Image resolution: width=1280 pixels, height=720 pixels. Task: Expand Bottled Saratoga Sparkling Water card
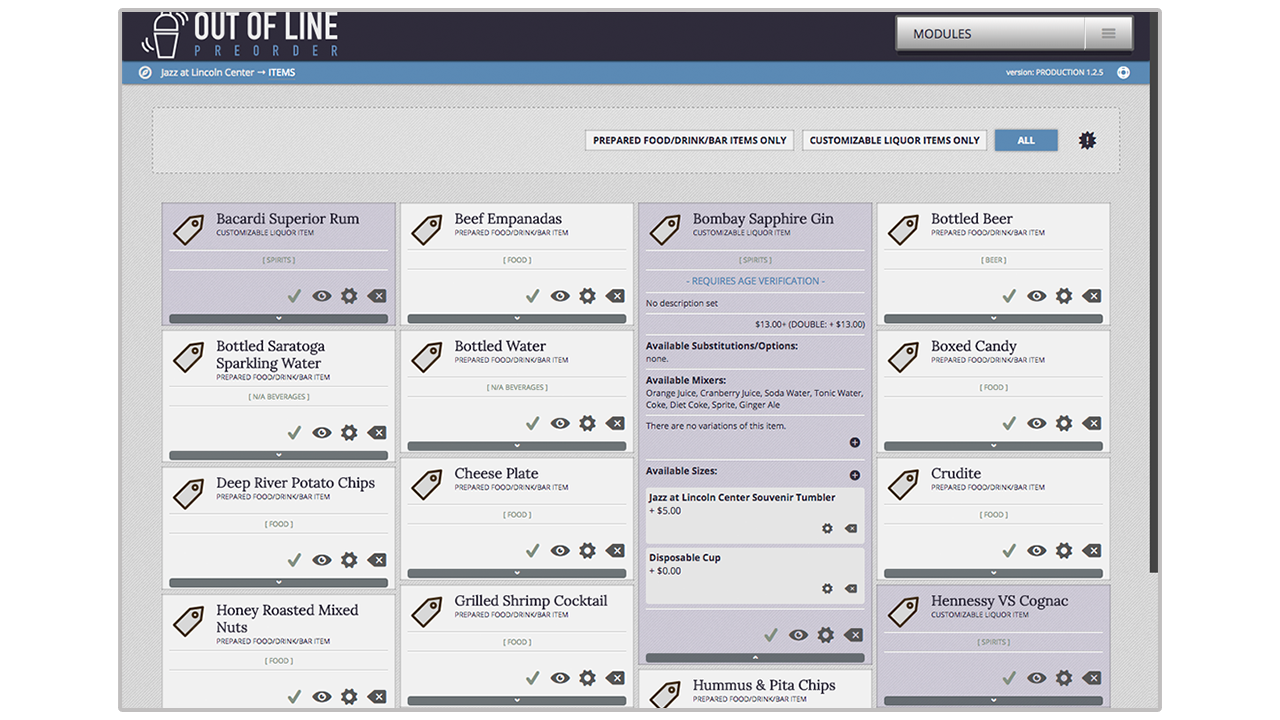click(279, 456)
